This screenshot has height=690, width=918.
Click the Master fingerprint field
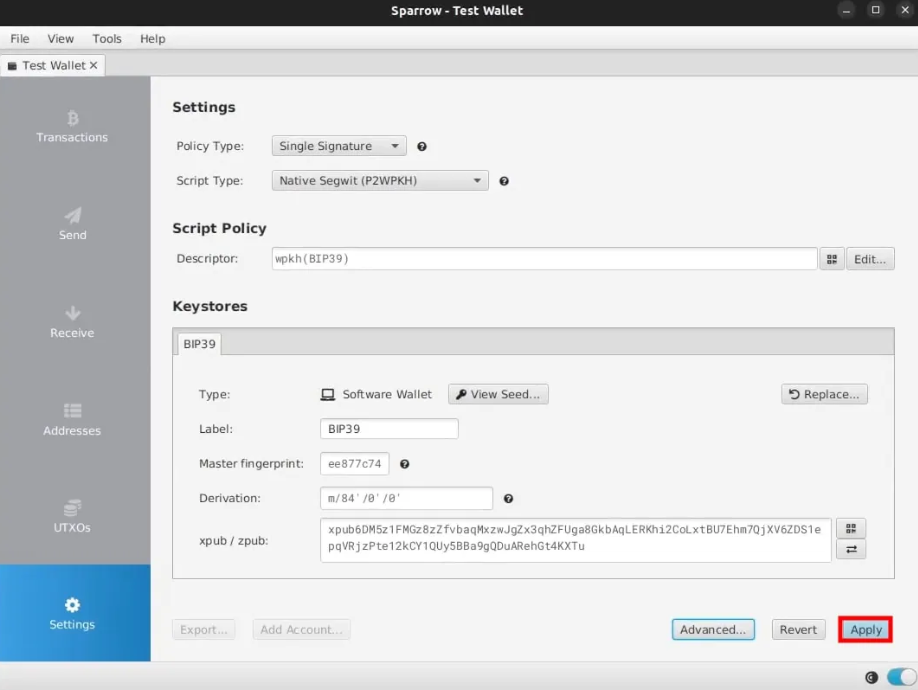coord(355,464)
